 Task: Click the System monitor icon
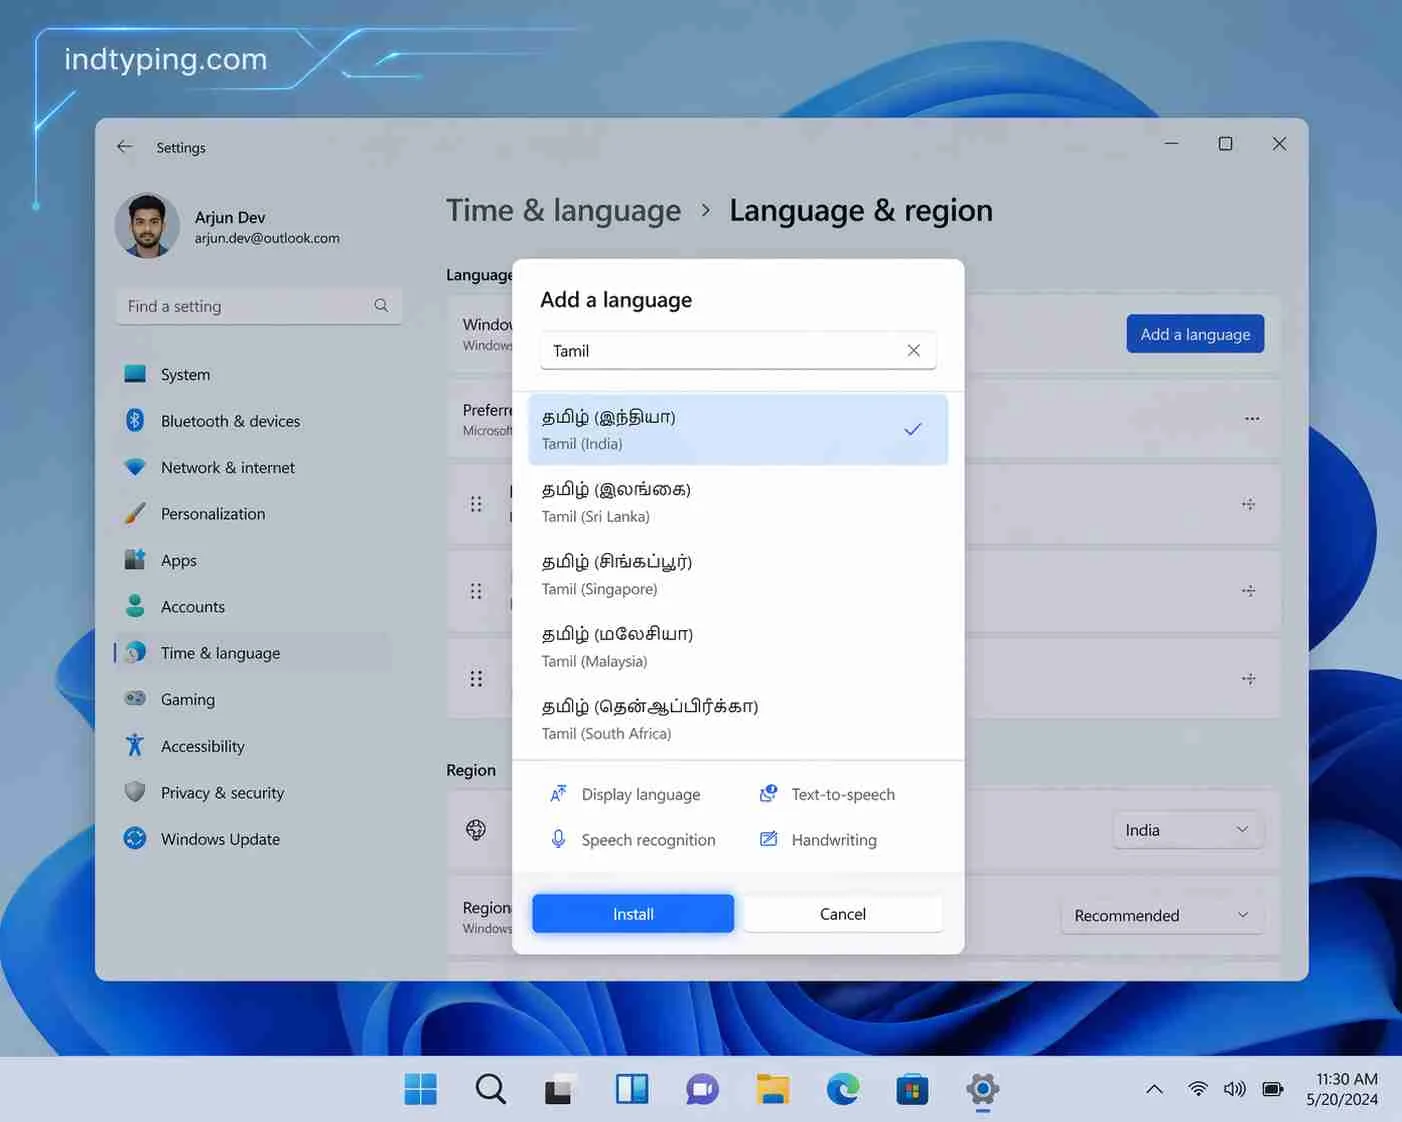(x=135, y=374)
